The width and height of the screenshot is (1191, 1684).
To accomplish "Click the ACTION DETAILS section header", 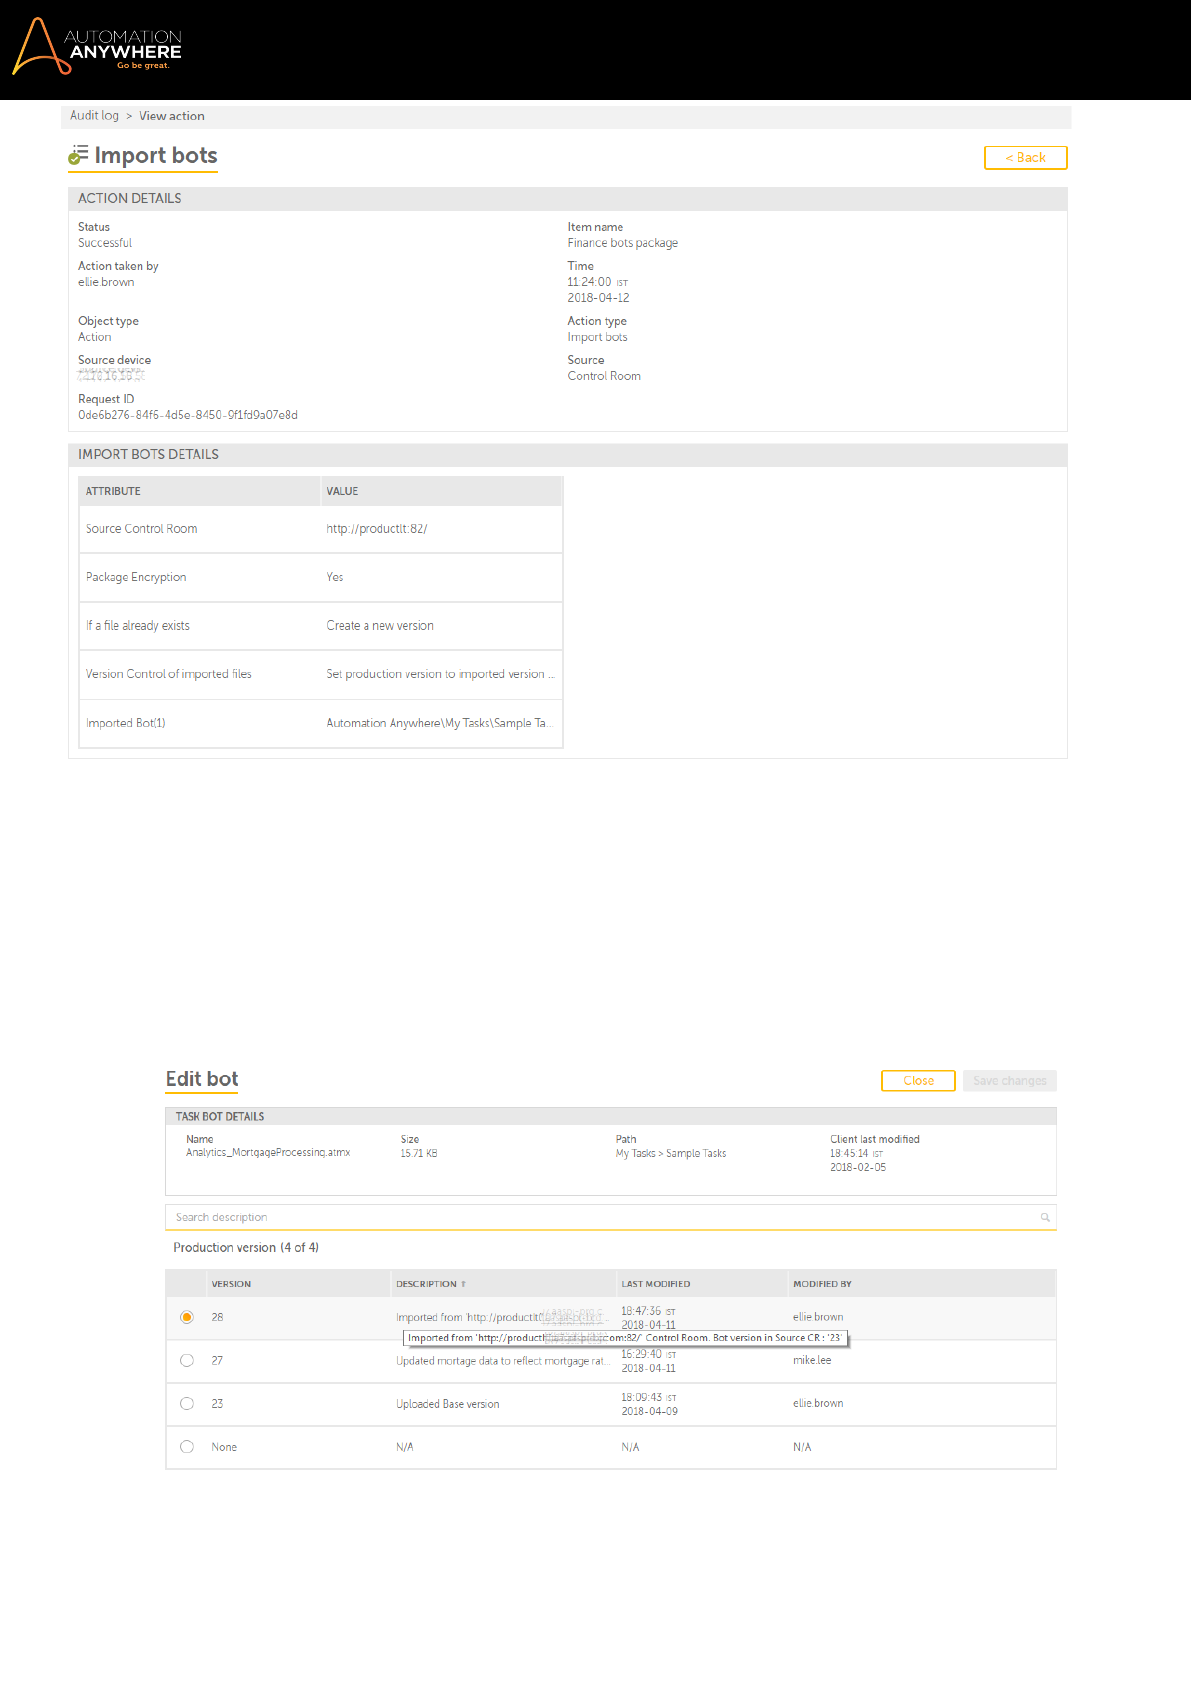I will pyautogui.click(x=567, y=198).
